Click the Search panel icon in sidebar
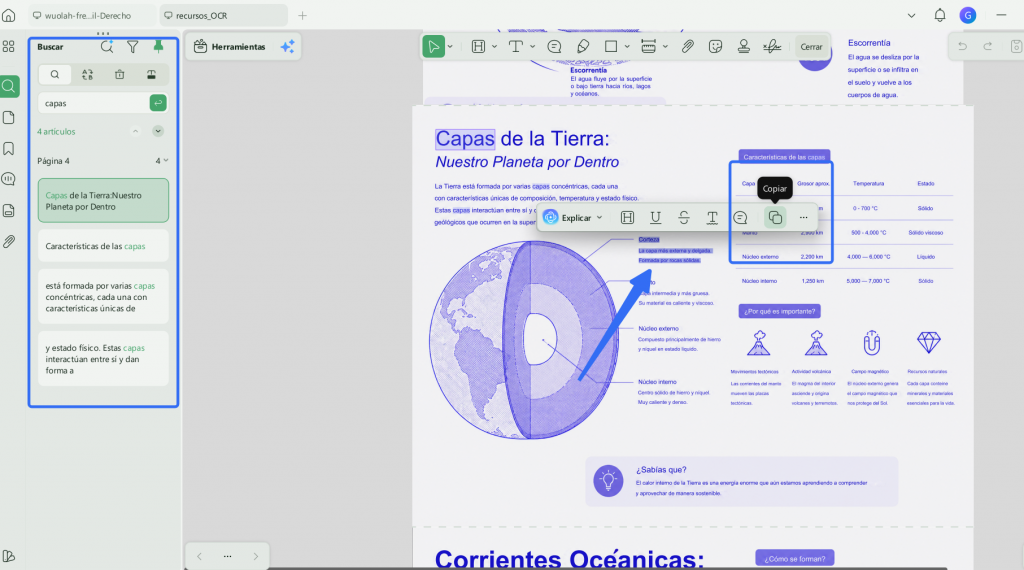The image size is (1024, 570). (x=9, y=86)
